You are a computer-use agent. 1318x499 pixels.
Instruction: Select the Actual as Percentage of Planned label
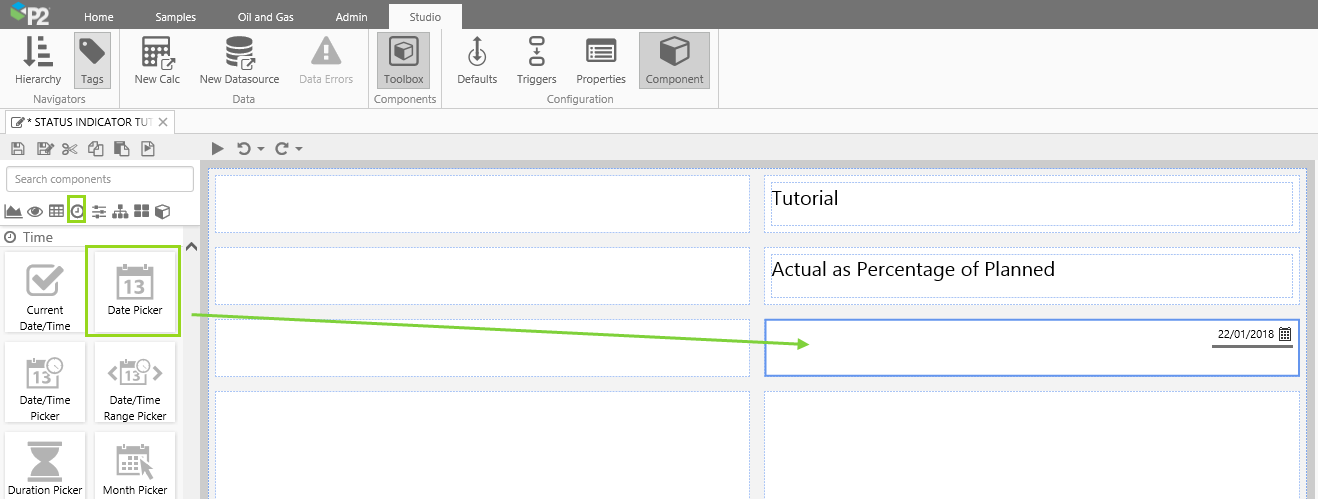[x=913, y=269]
